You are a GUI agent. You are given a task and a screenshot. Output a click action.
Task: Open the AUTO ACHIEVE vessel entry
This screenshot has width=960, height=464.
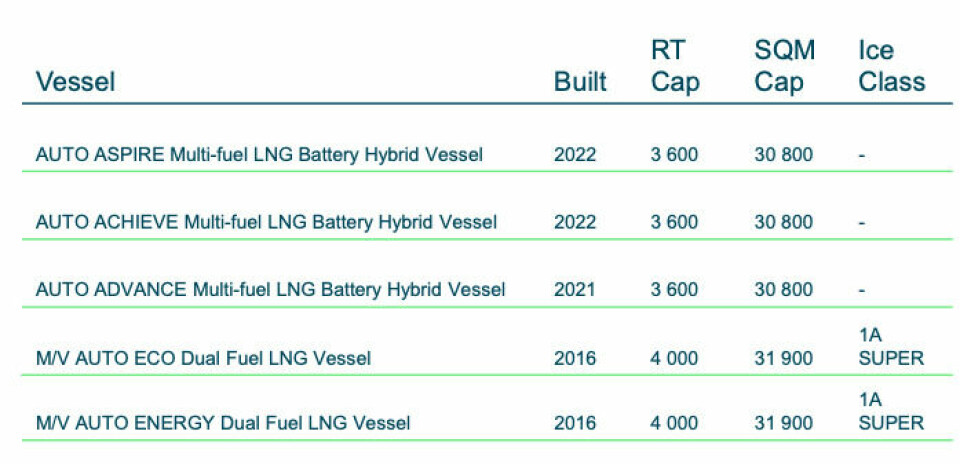pyautogui.click(x=266, y=222)
